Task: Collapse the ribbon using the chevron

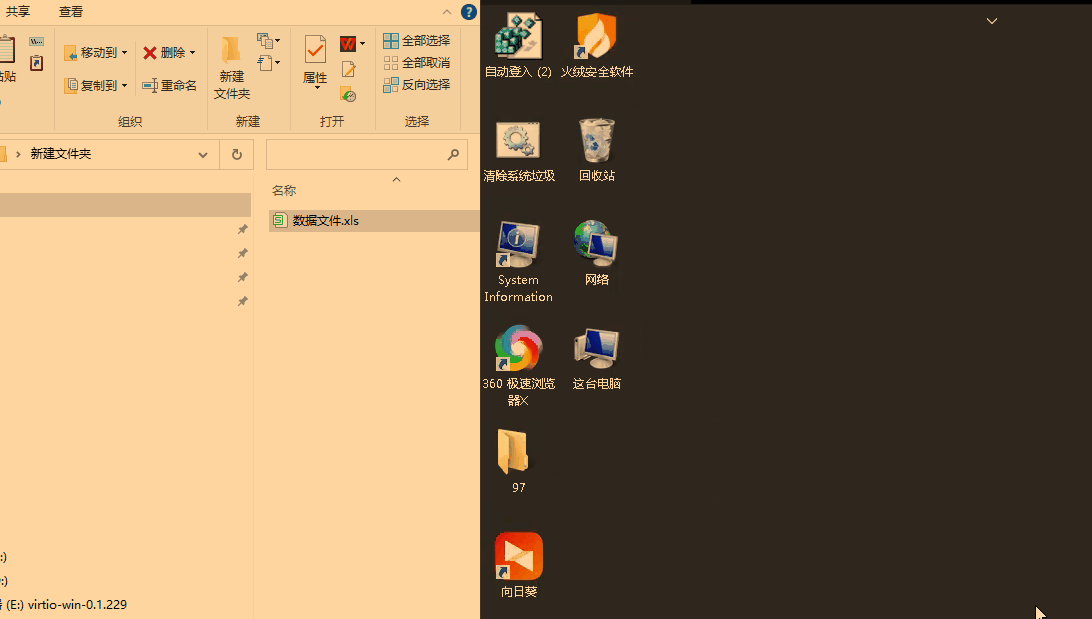Action: click(447, 12)
